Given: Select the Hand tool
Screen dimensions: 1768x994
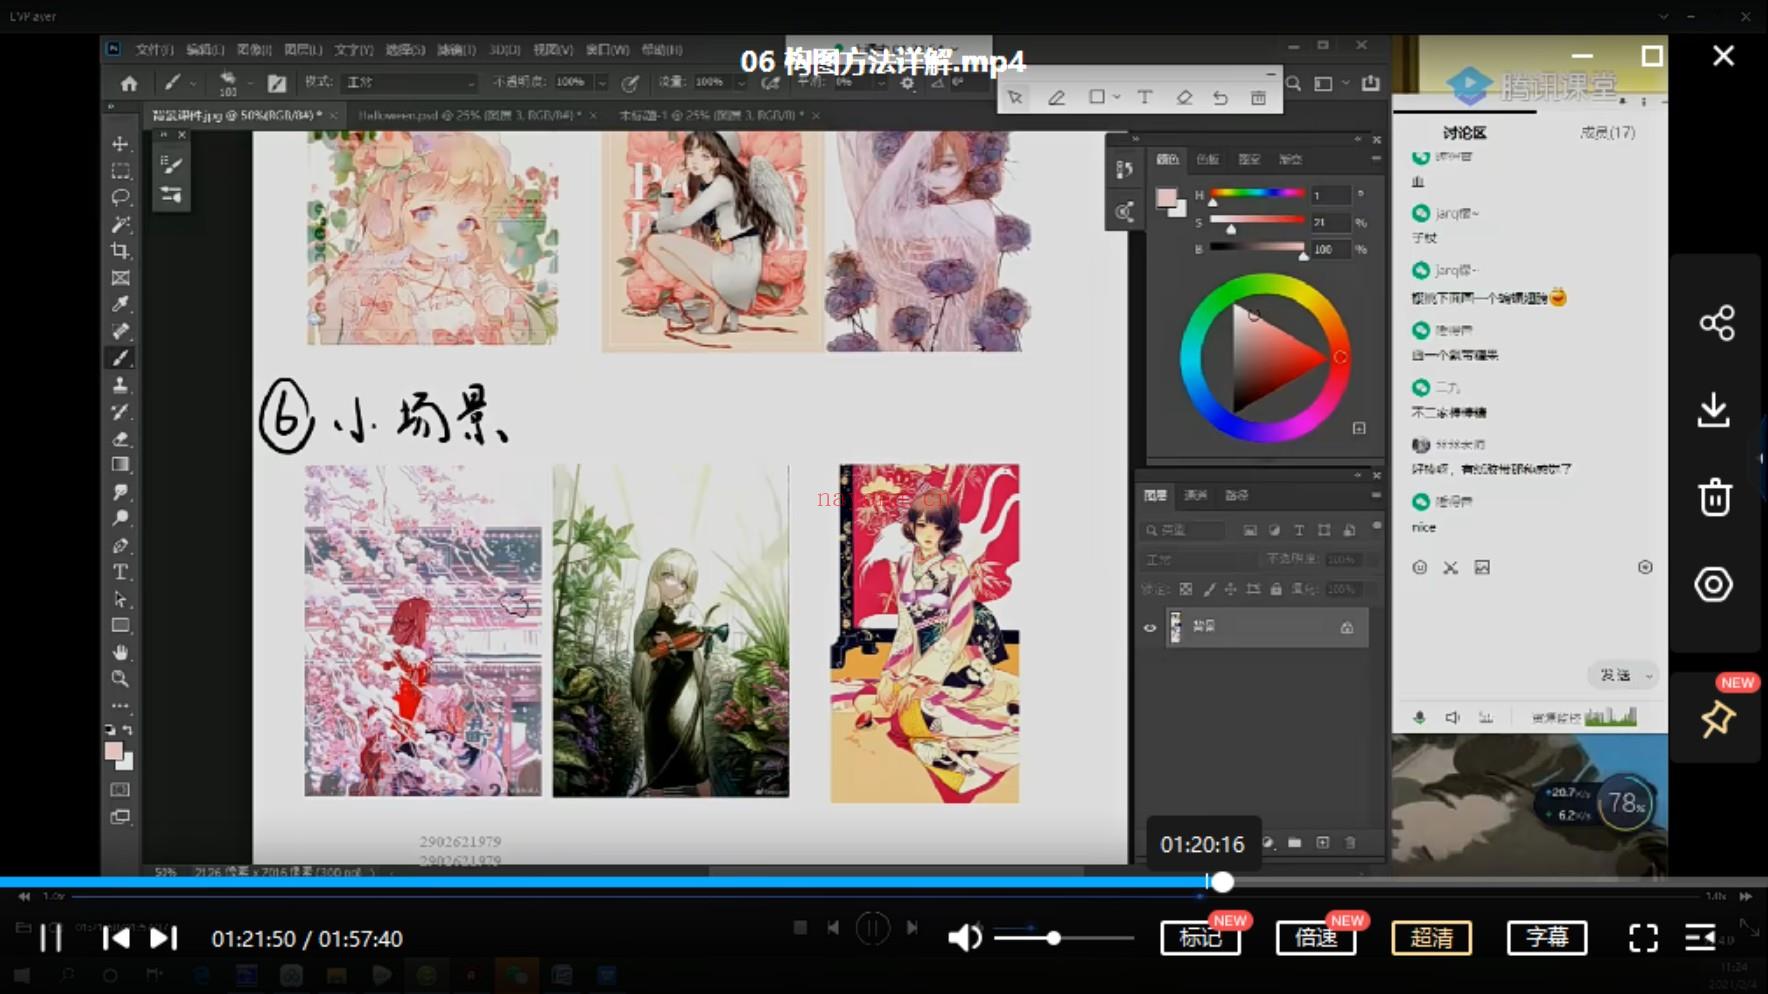Looking at the screenshot, I should (x=120, y=652).
